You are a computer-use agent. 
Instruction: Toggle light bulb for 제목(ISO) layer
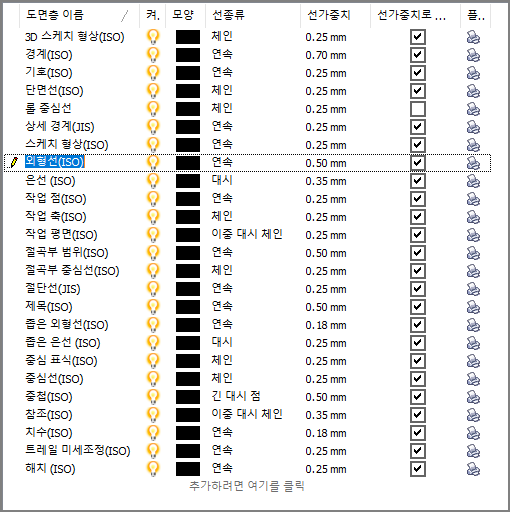[x=153, y=307]
